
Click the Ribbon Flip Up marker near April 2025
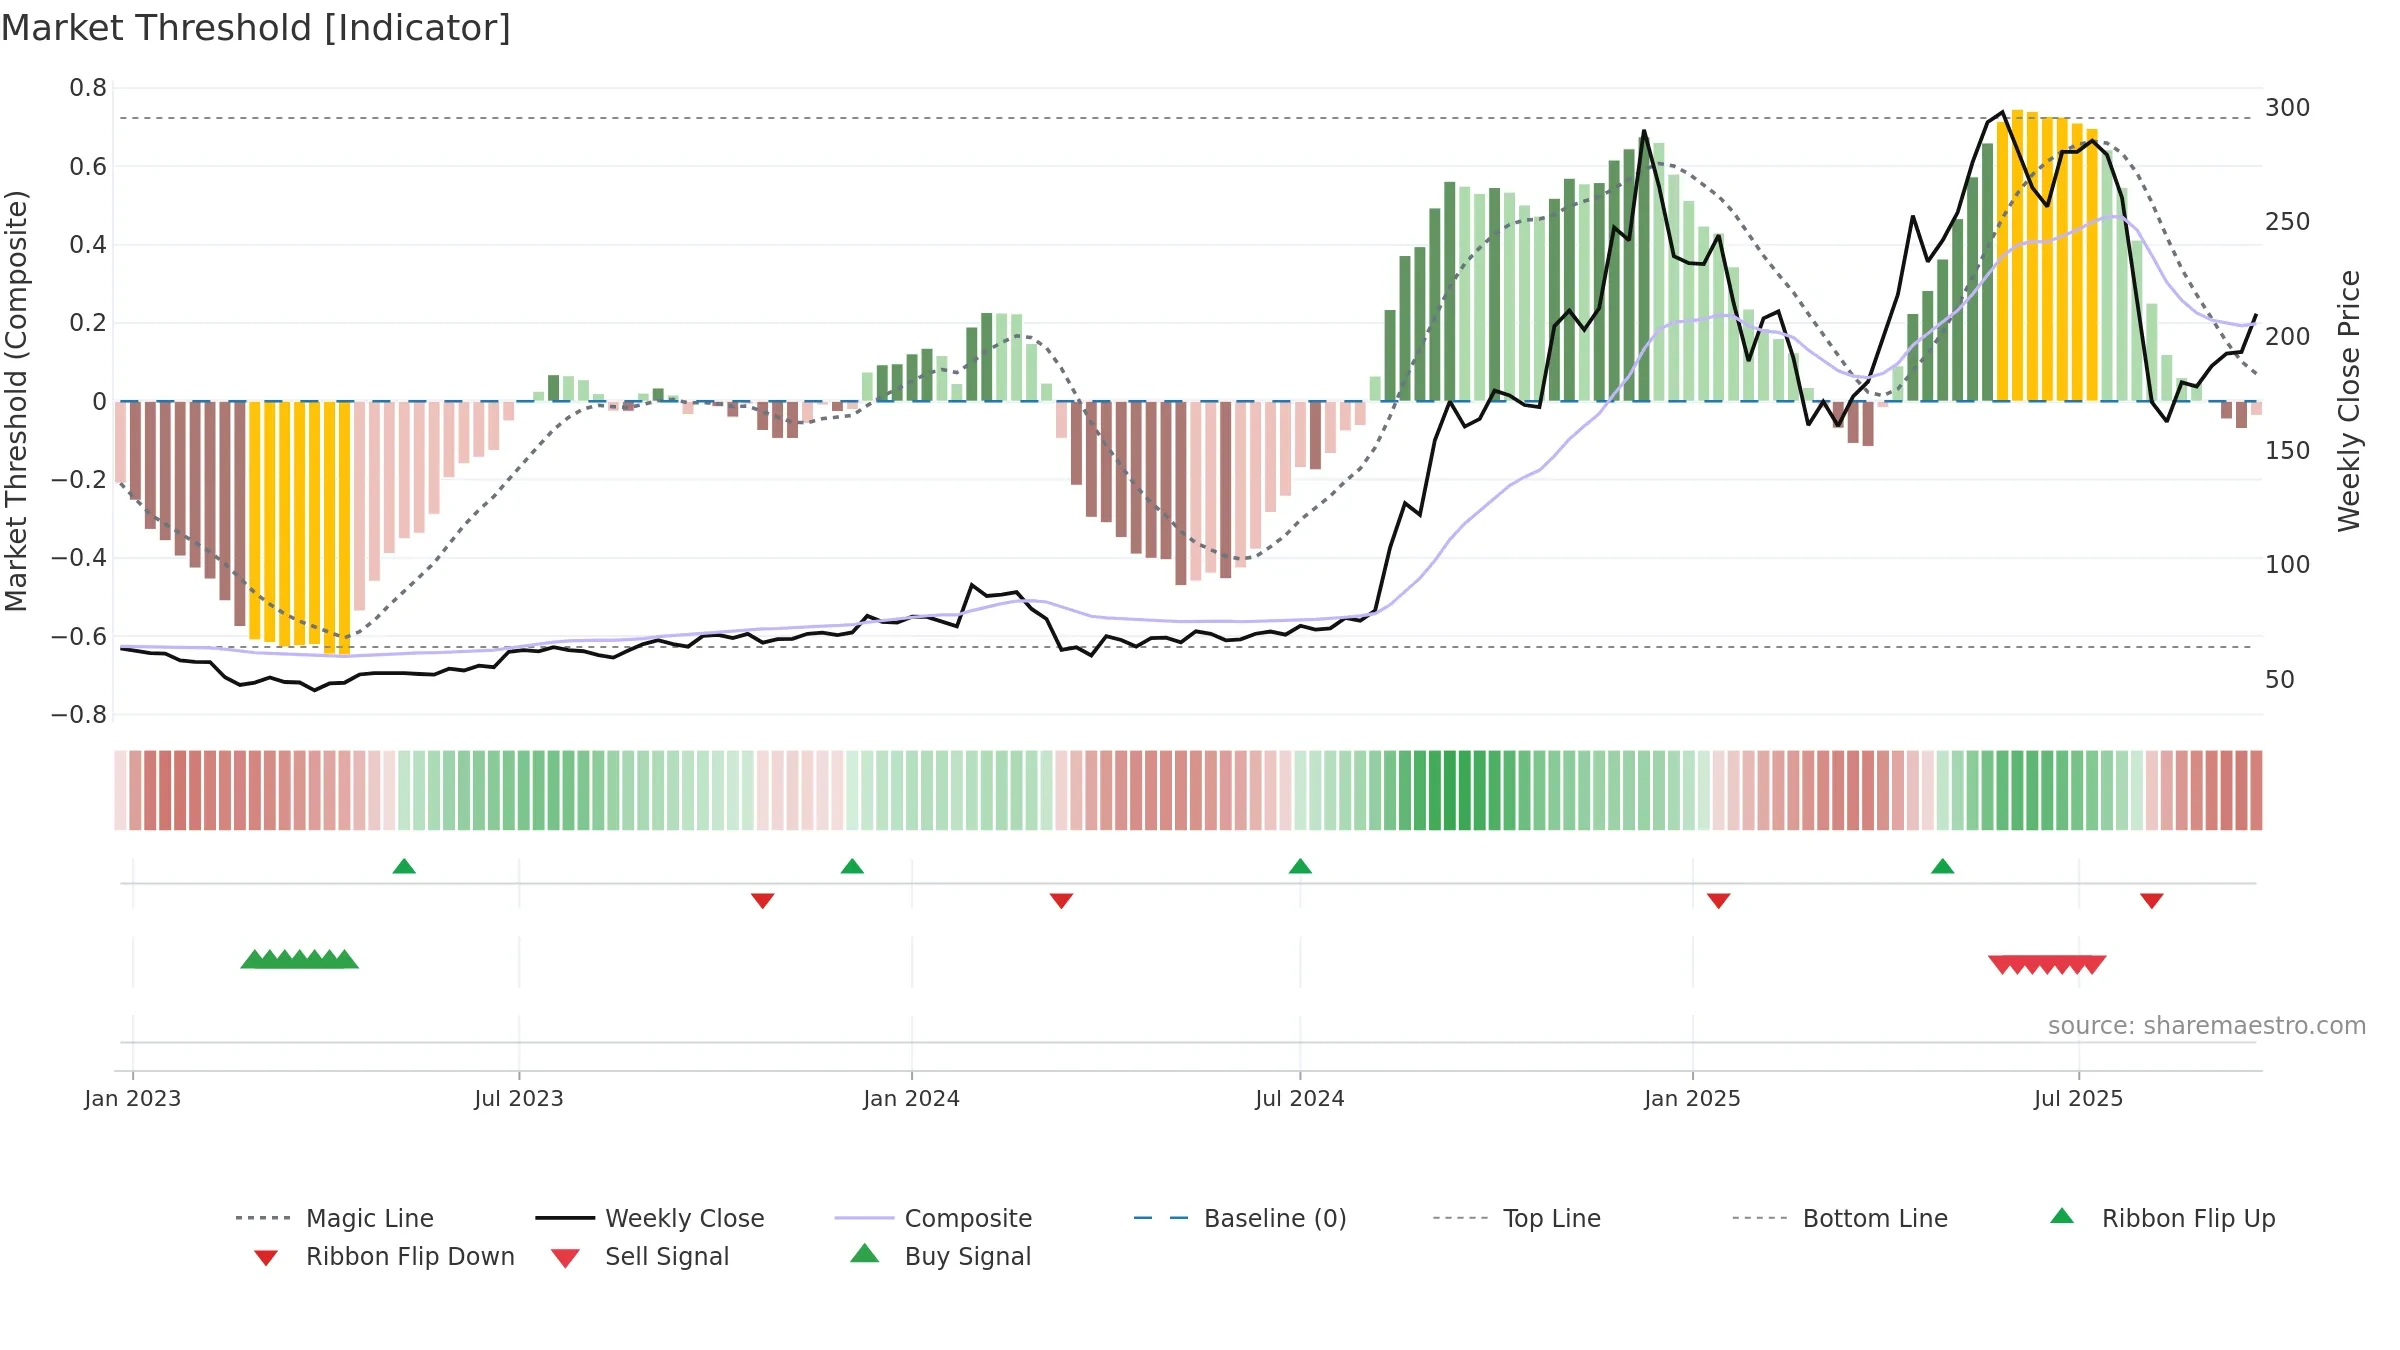pyautogui.click(x=1942, y=866)
